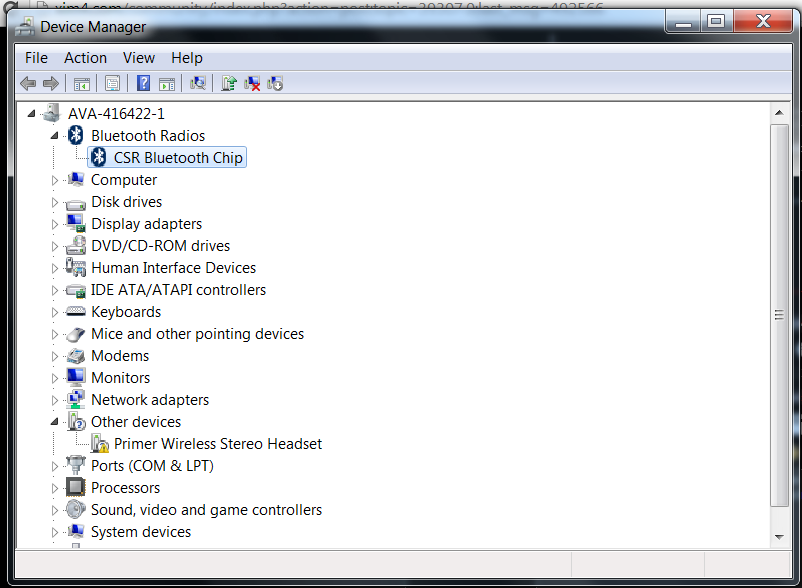
Task: Toggle the console tree pane icon
Action: tap(82, 83)
